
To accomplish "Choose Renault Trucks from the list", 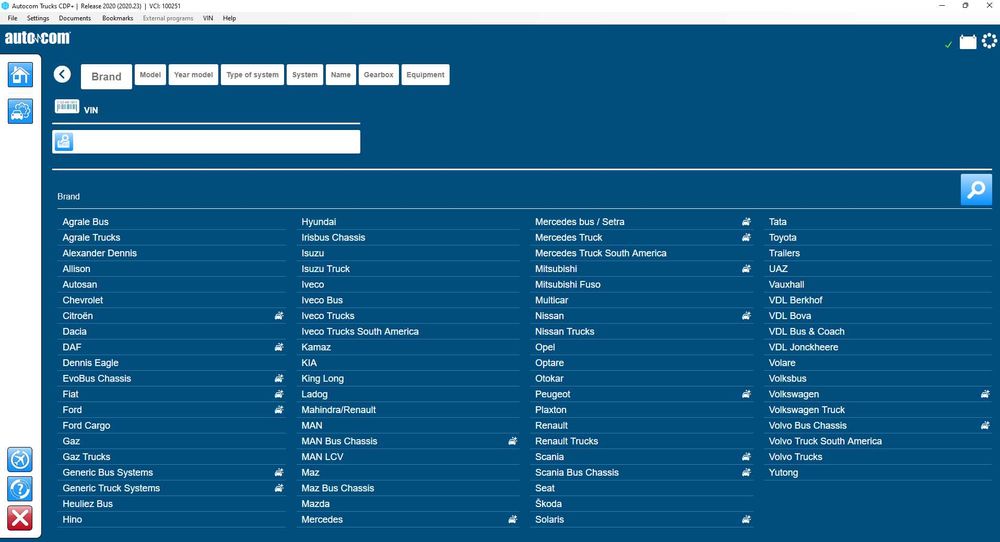I will 566,441.
